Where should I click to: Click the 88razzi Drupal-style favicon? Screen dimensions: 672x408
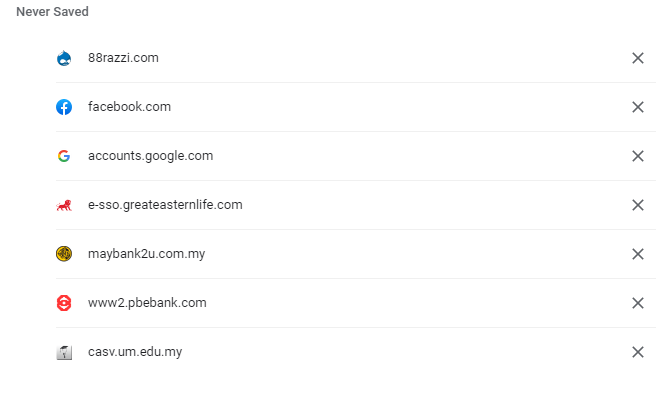pos(64,58)
